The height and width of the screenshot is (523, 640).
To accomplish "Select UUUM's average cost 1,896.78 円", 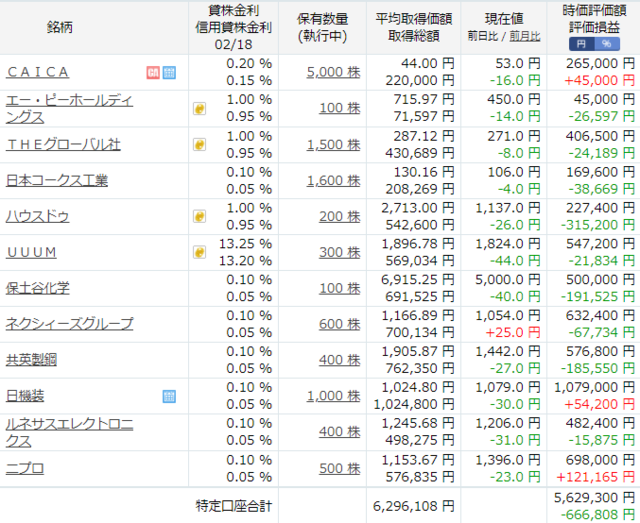I will [x=418, y=244].
